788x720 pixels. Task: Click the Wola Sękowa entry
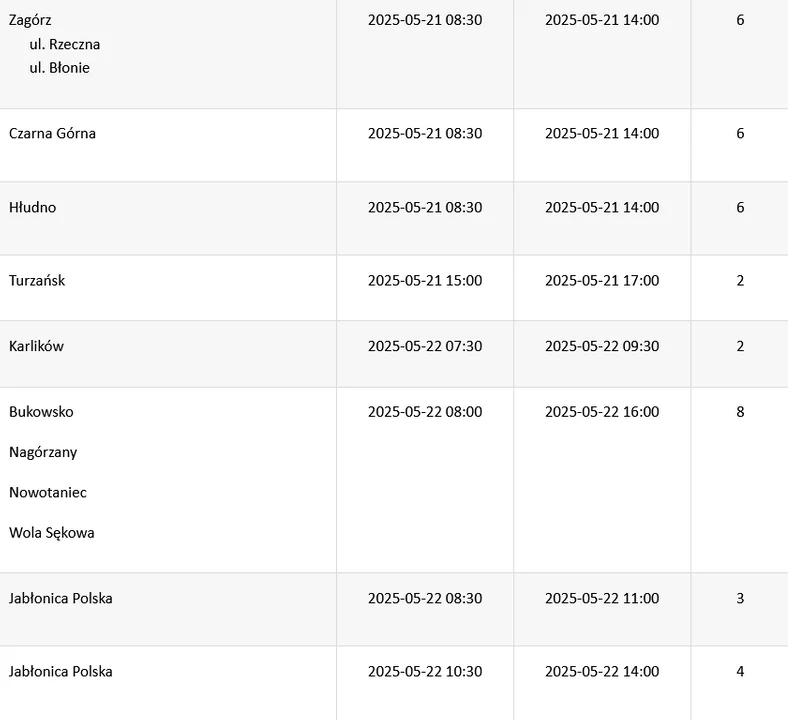tap(52, 533)
